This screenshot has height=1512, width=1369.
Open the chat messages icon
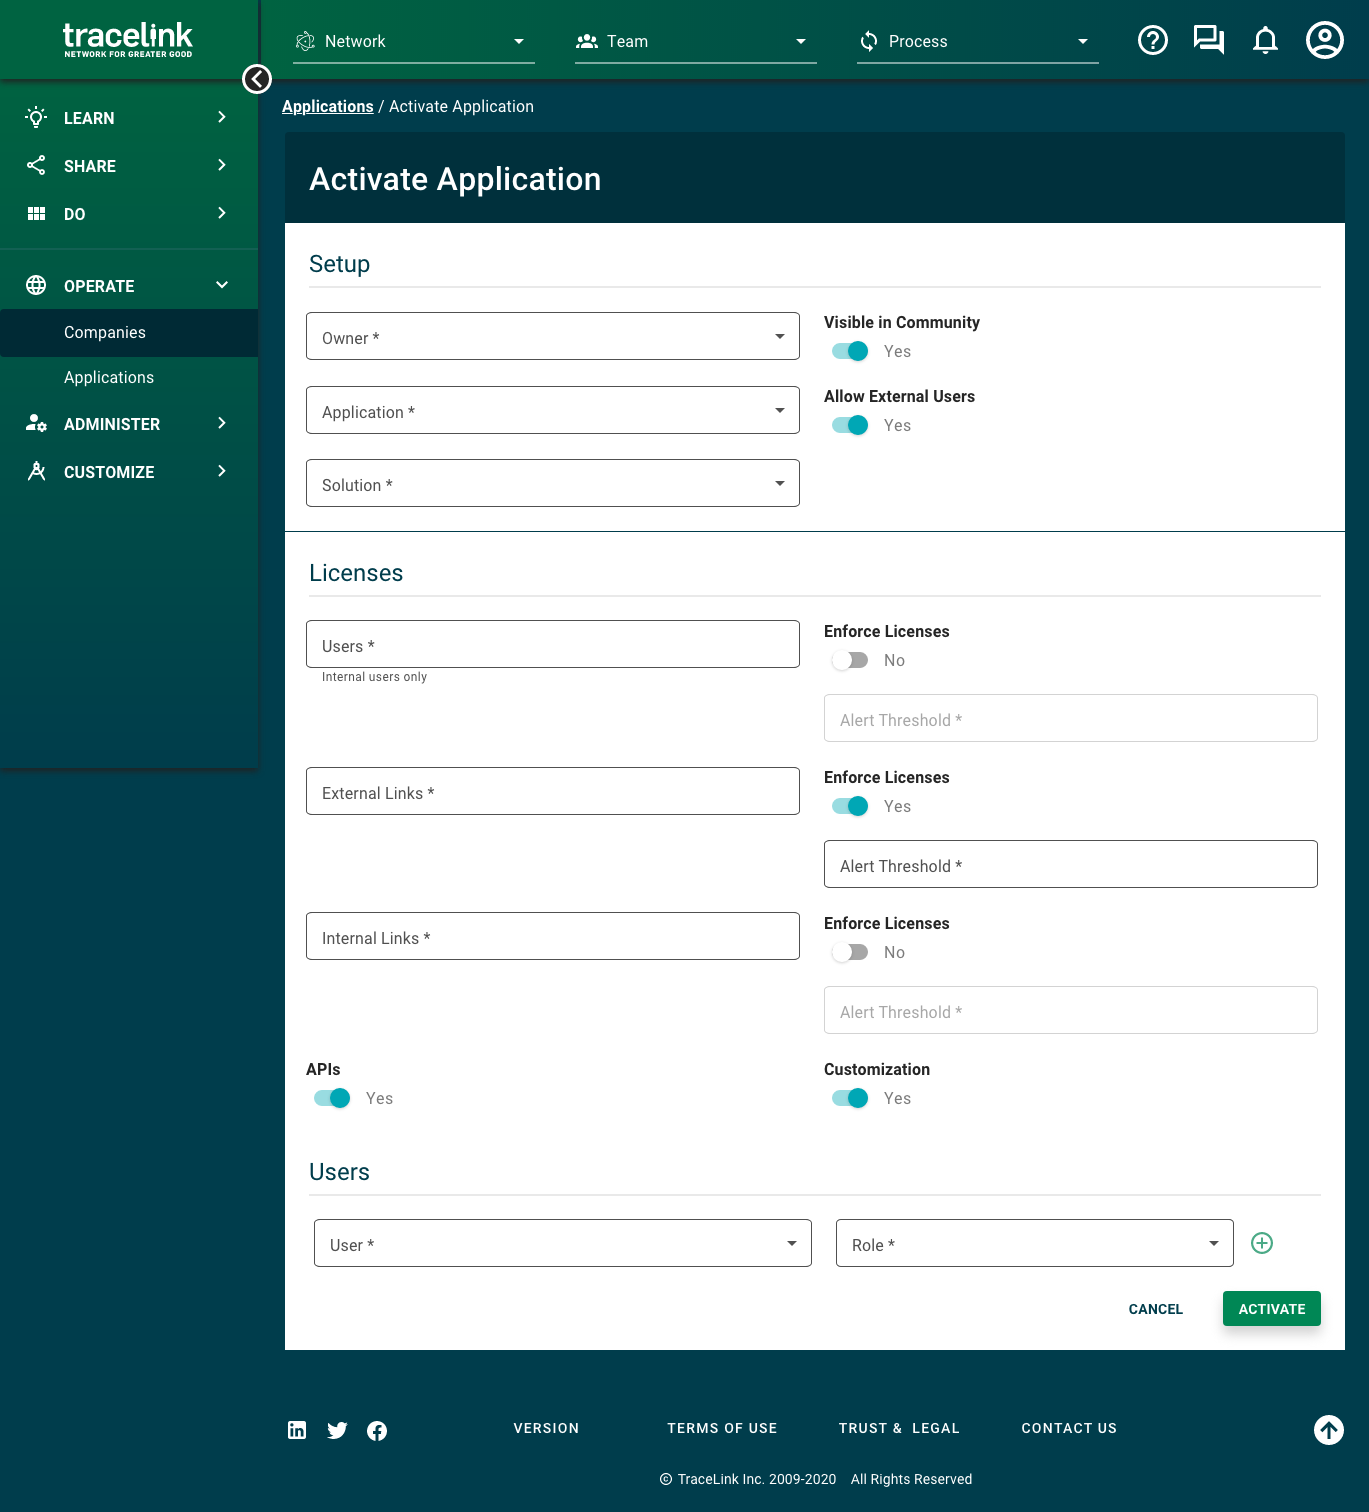click(x=1209, y=40)
